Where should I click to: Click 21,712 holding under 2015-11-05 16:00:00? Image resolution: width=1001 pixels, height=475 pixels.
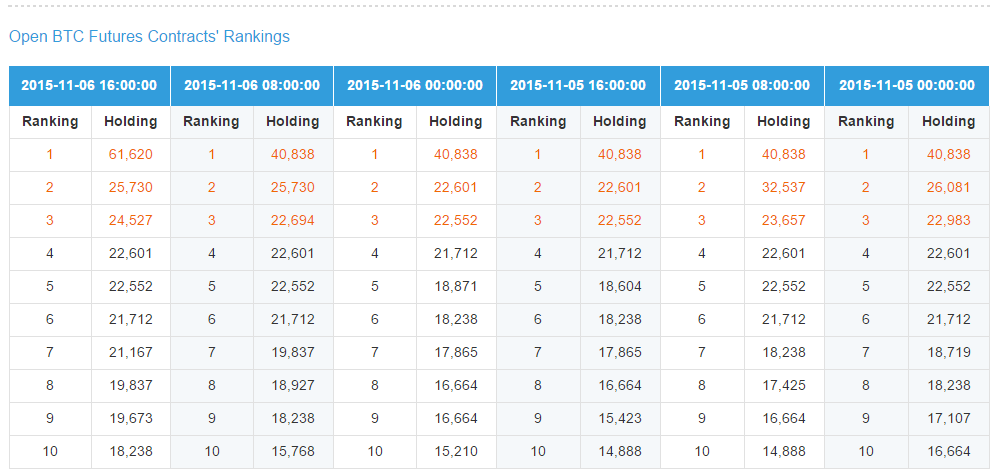620,253
